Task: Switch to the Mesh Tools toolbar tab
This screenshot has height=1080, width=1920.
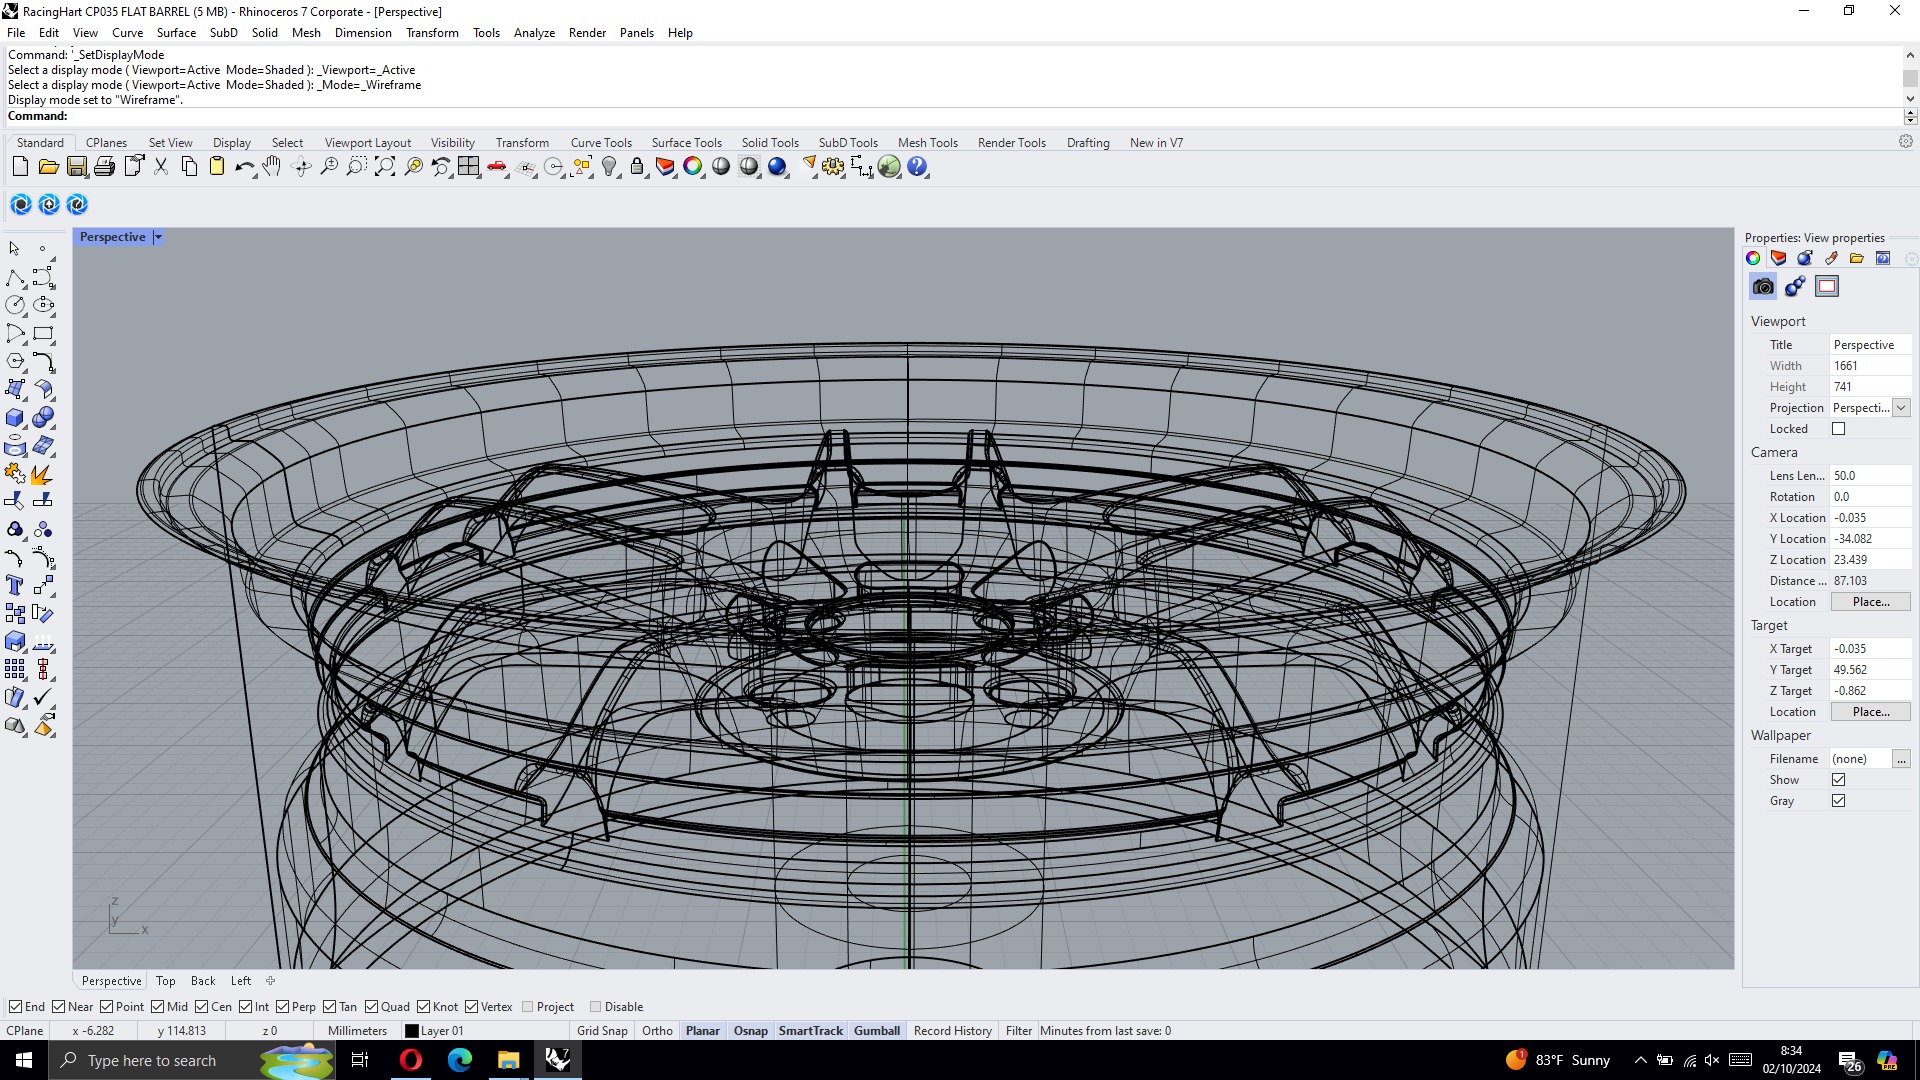Action: tap(927, 143)
